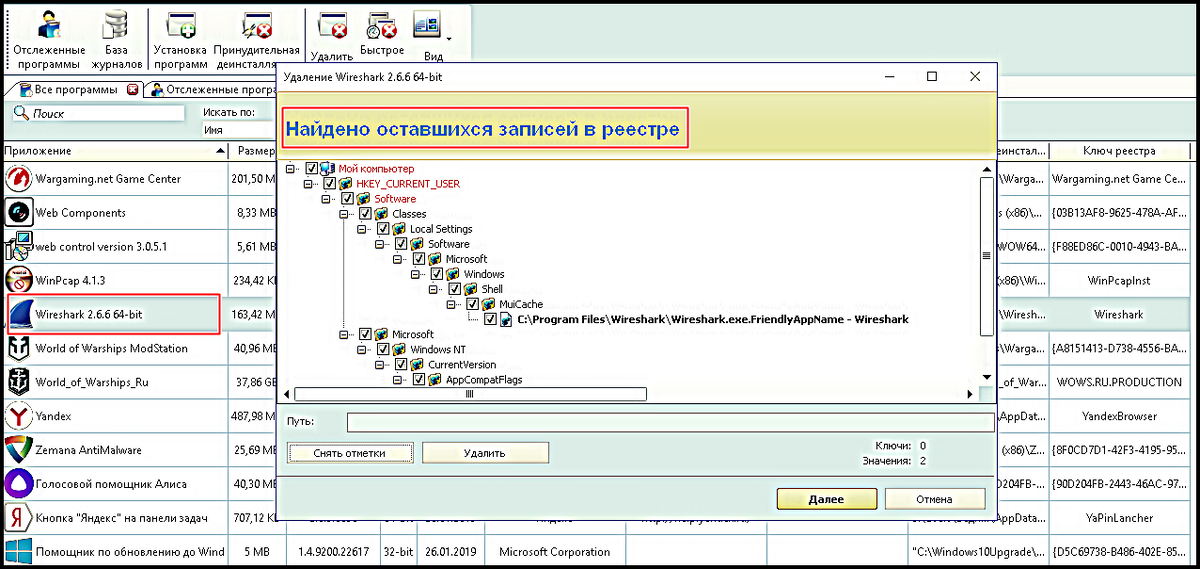Uncheck the Wireshark.exe.FriendlyAppName value checkbox

491,320
